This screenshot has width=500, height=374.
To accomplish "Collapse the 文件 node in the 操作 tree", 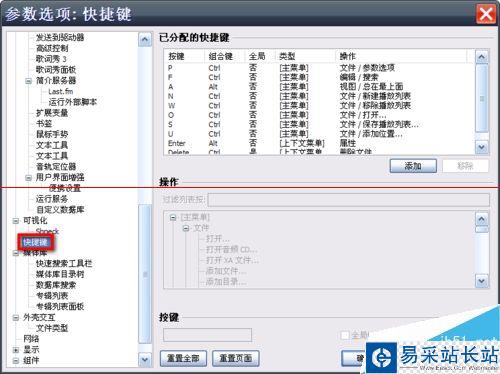I will tap(186, 228).
